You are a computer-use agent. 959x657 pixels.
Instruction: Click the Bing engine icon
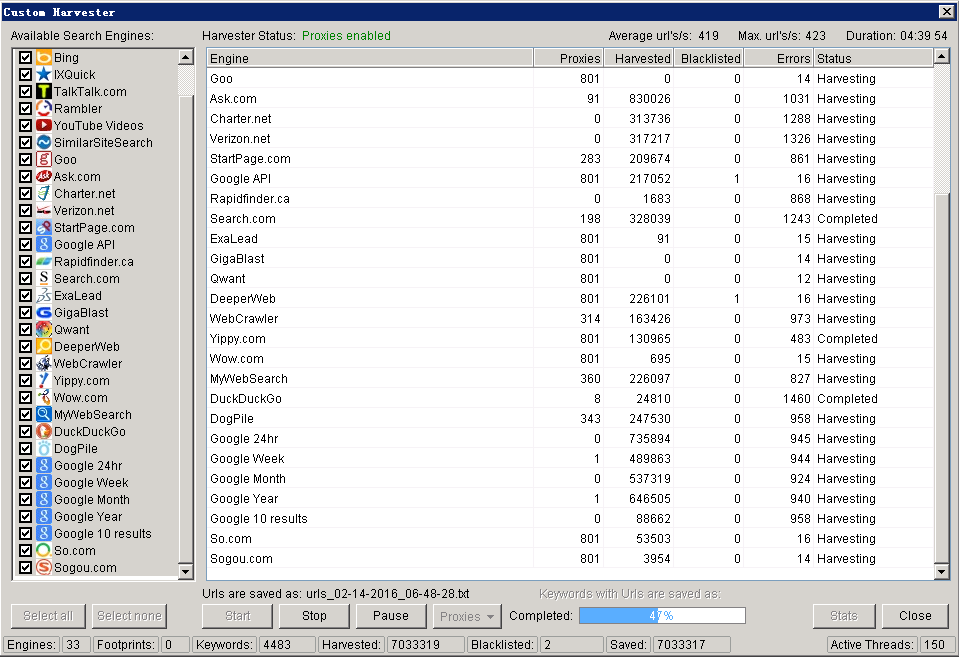(43, 58)
